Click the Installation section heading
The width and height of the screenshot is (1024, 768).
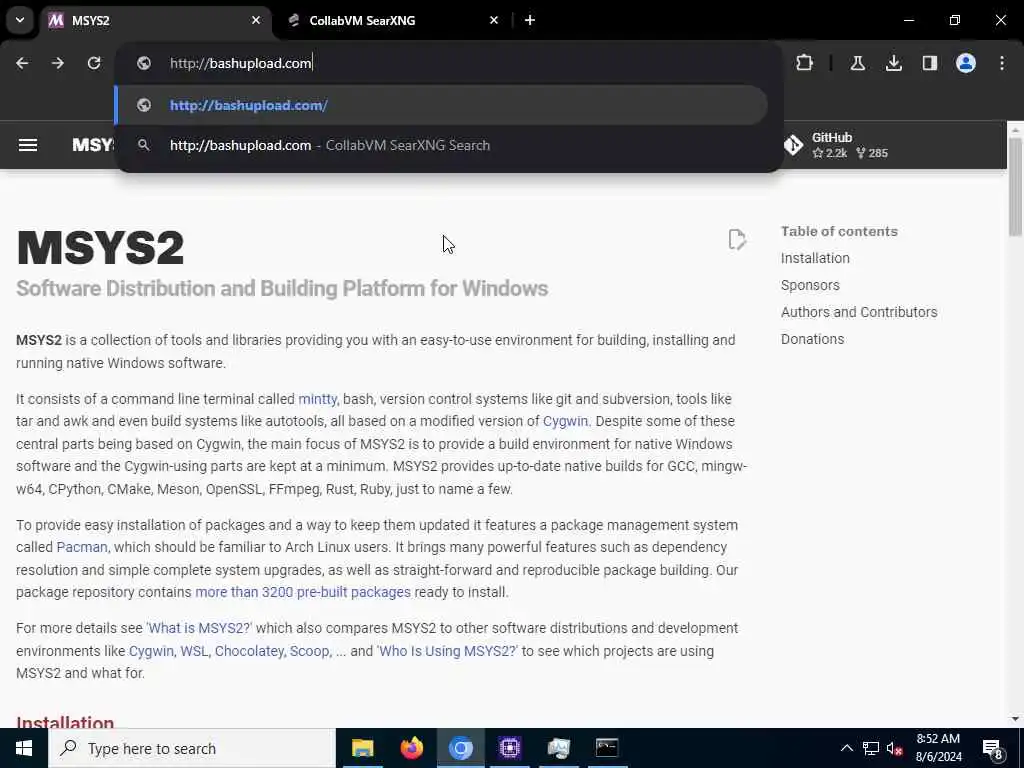65,722
